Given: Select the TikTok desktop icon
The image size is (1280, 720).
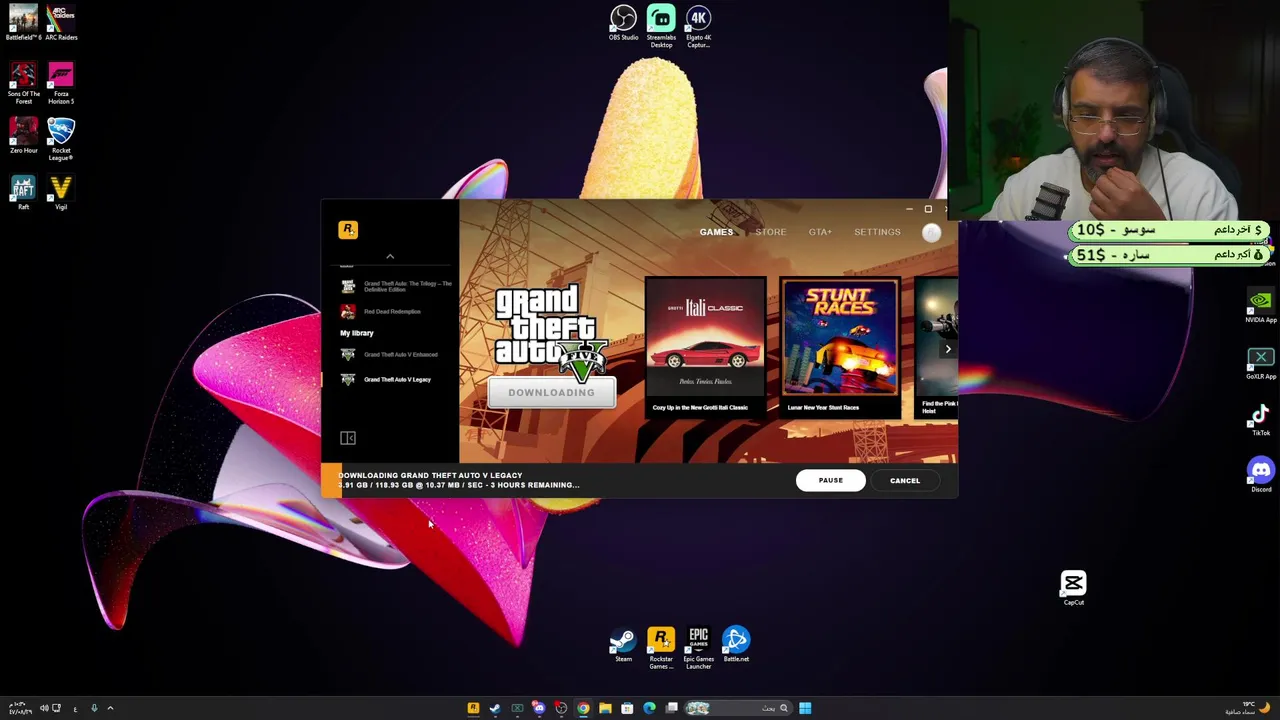Looking at the screenshot, I should coord(1260,420).
